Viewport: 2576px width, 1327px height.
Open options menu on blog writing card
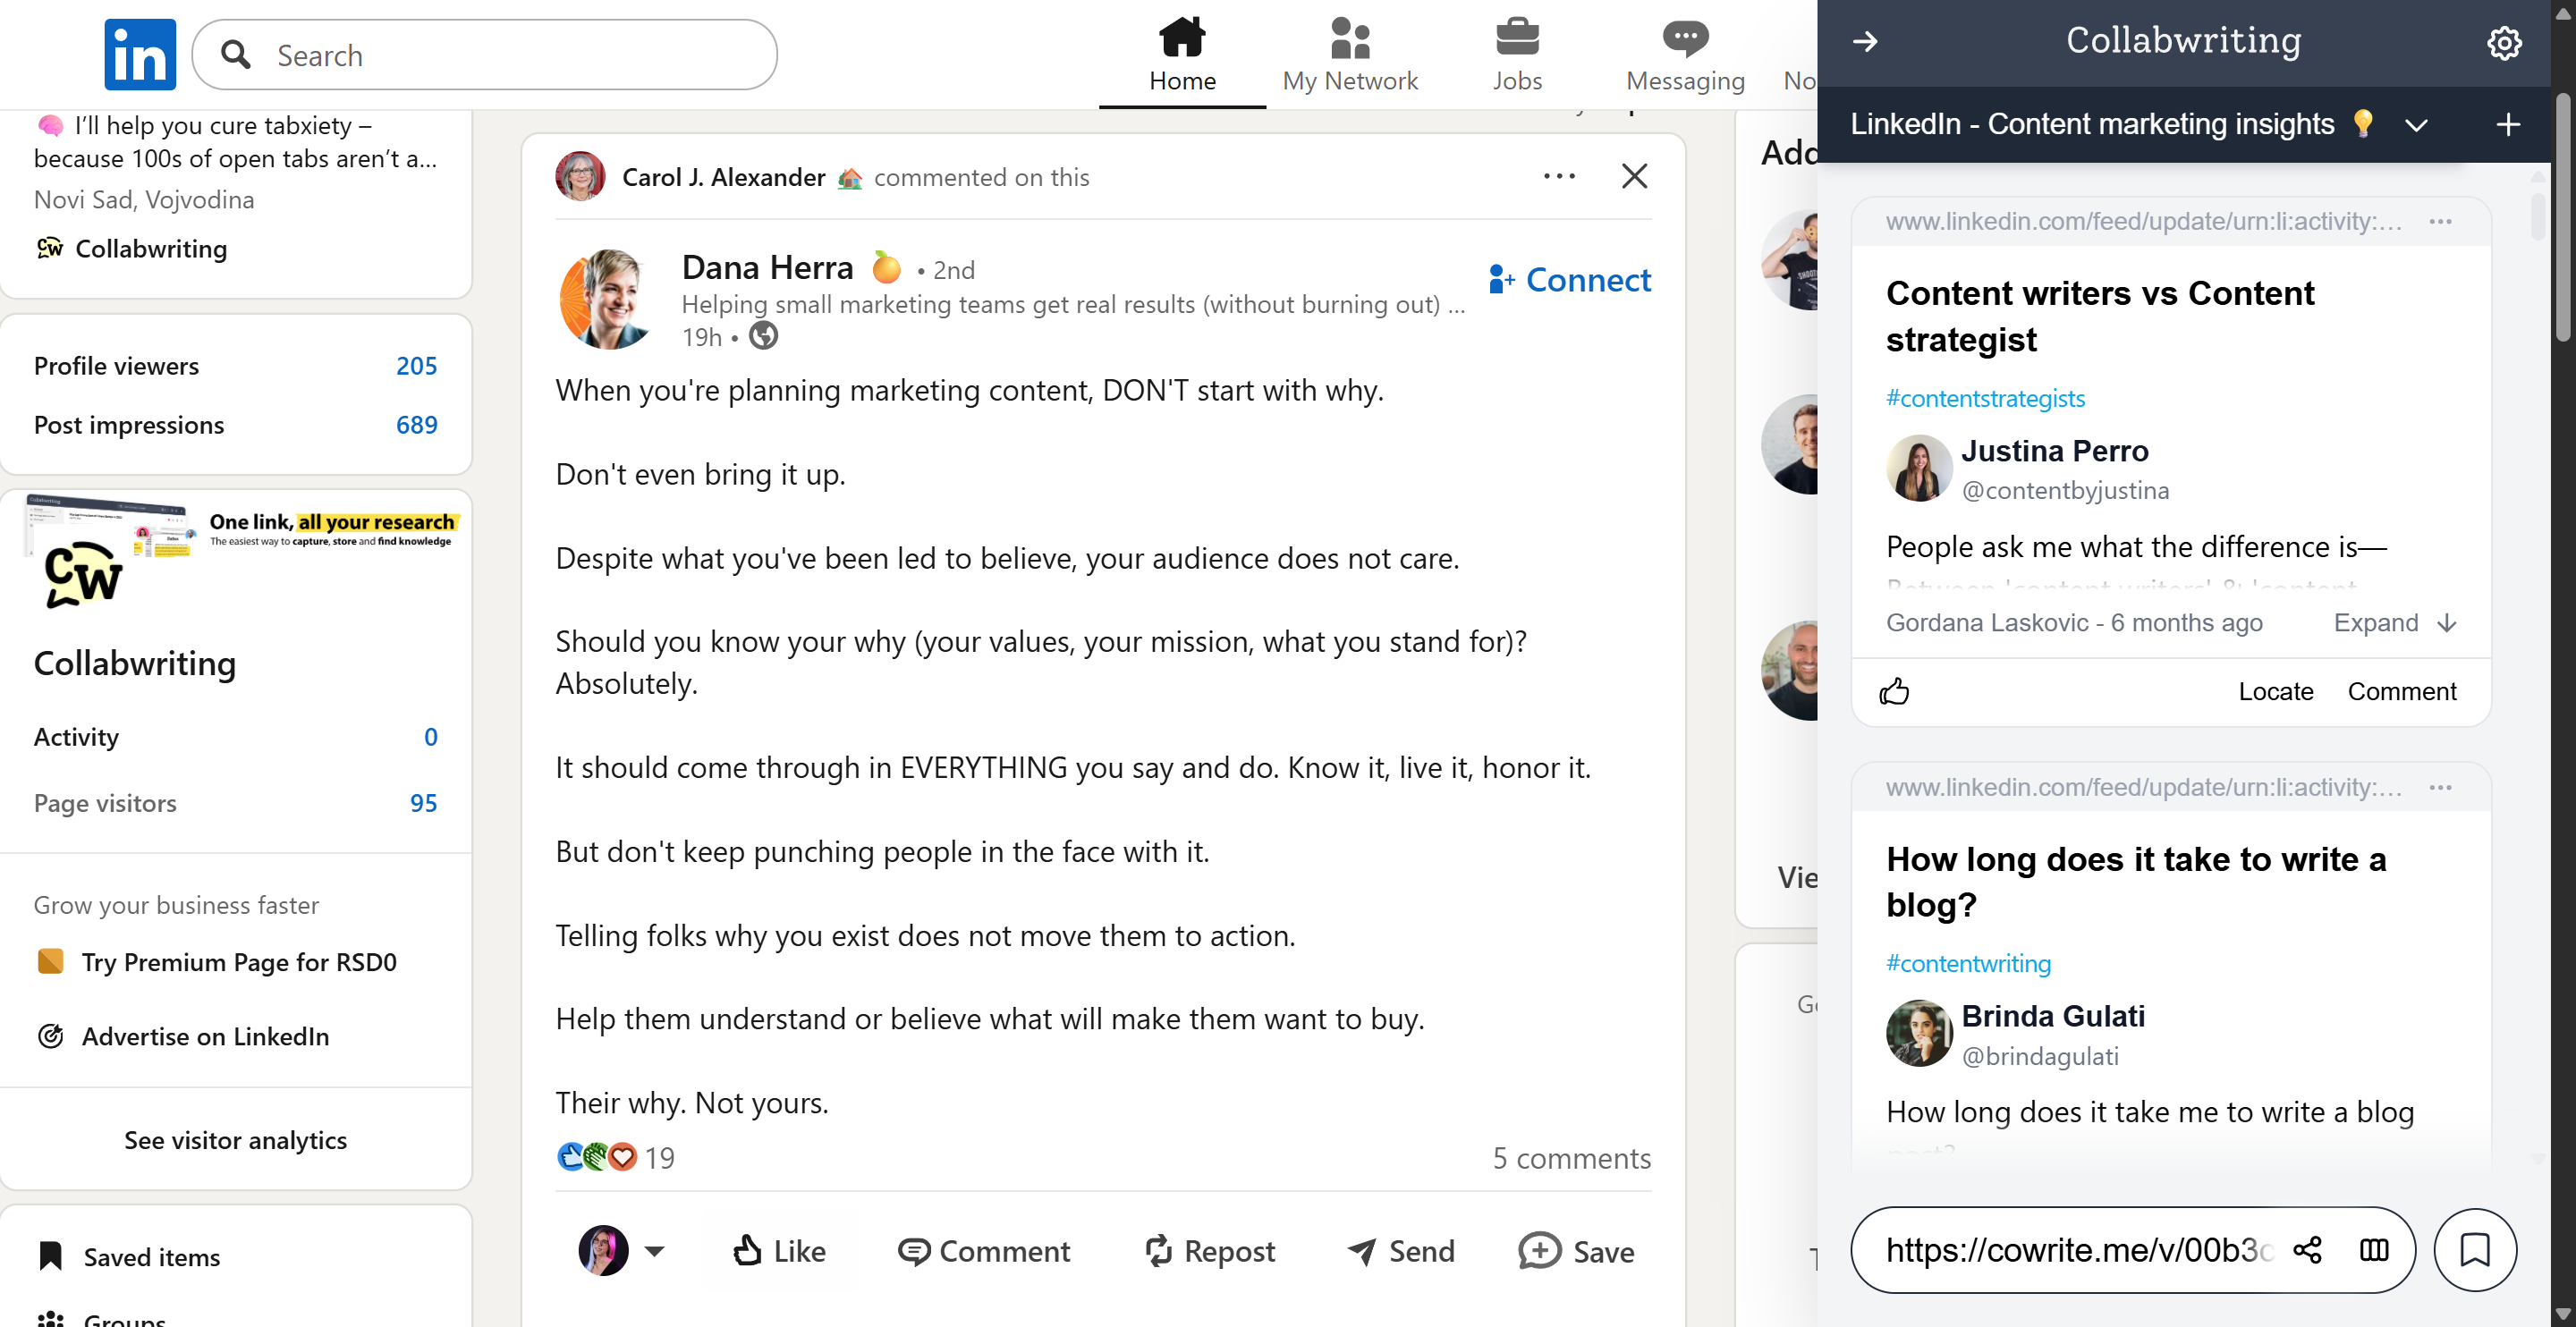[x=2440, y=788]
